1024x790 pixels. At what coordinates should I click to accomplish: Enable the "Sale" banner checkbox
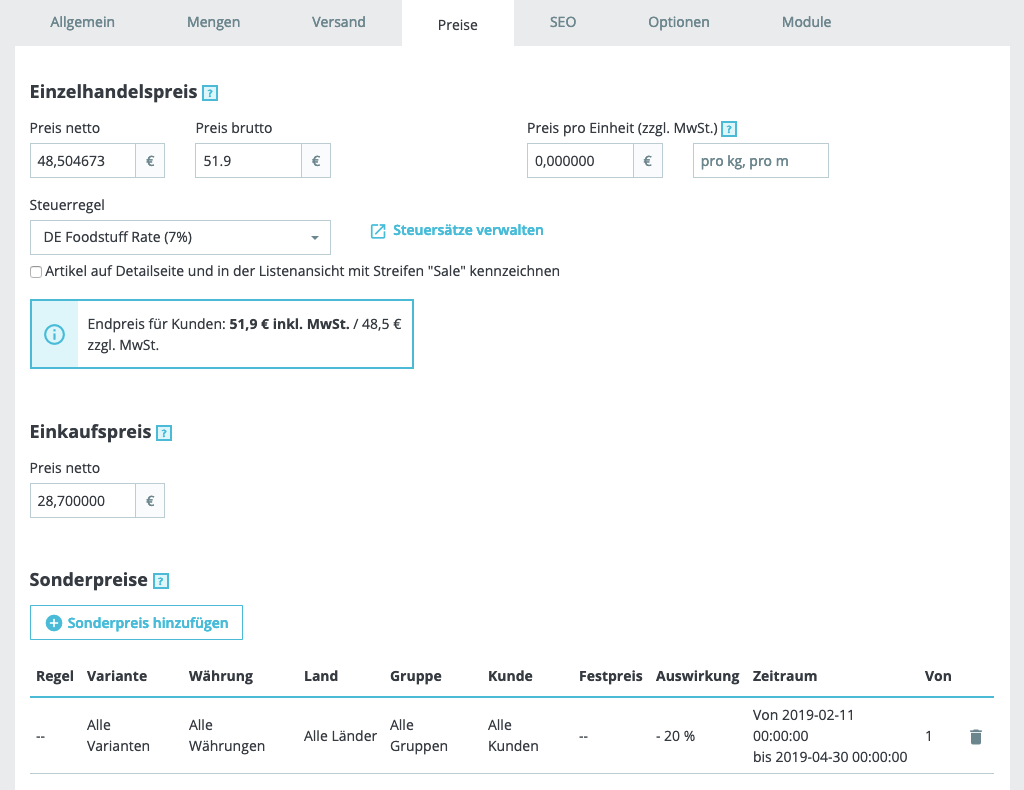pos(36,272)
